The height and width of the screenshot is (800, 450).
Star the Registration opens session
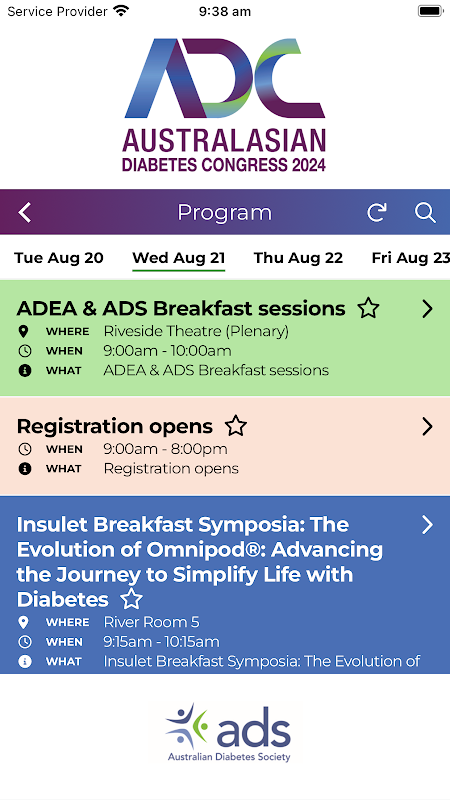click(236, 426)
